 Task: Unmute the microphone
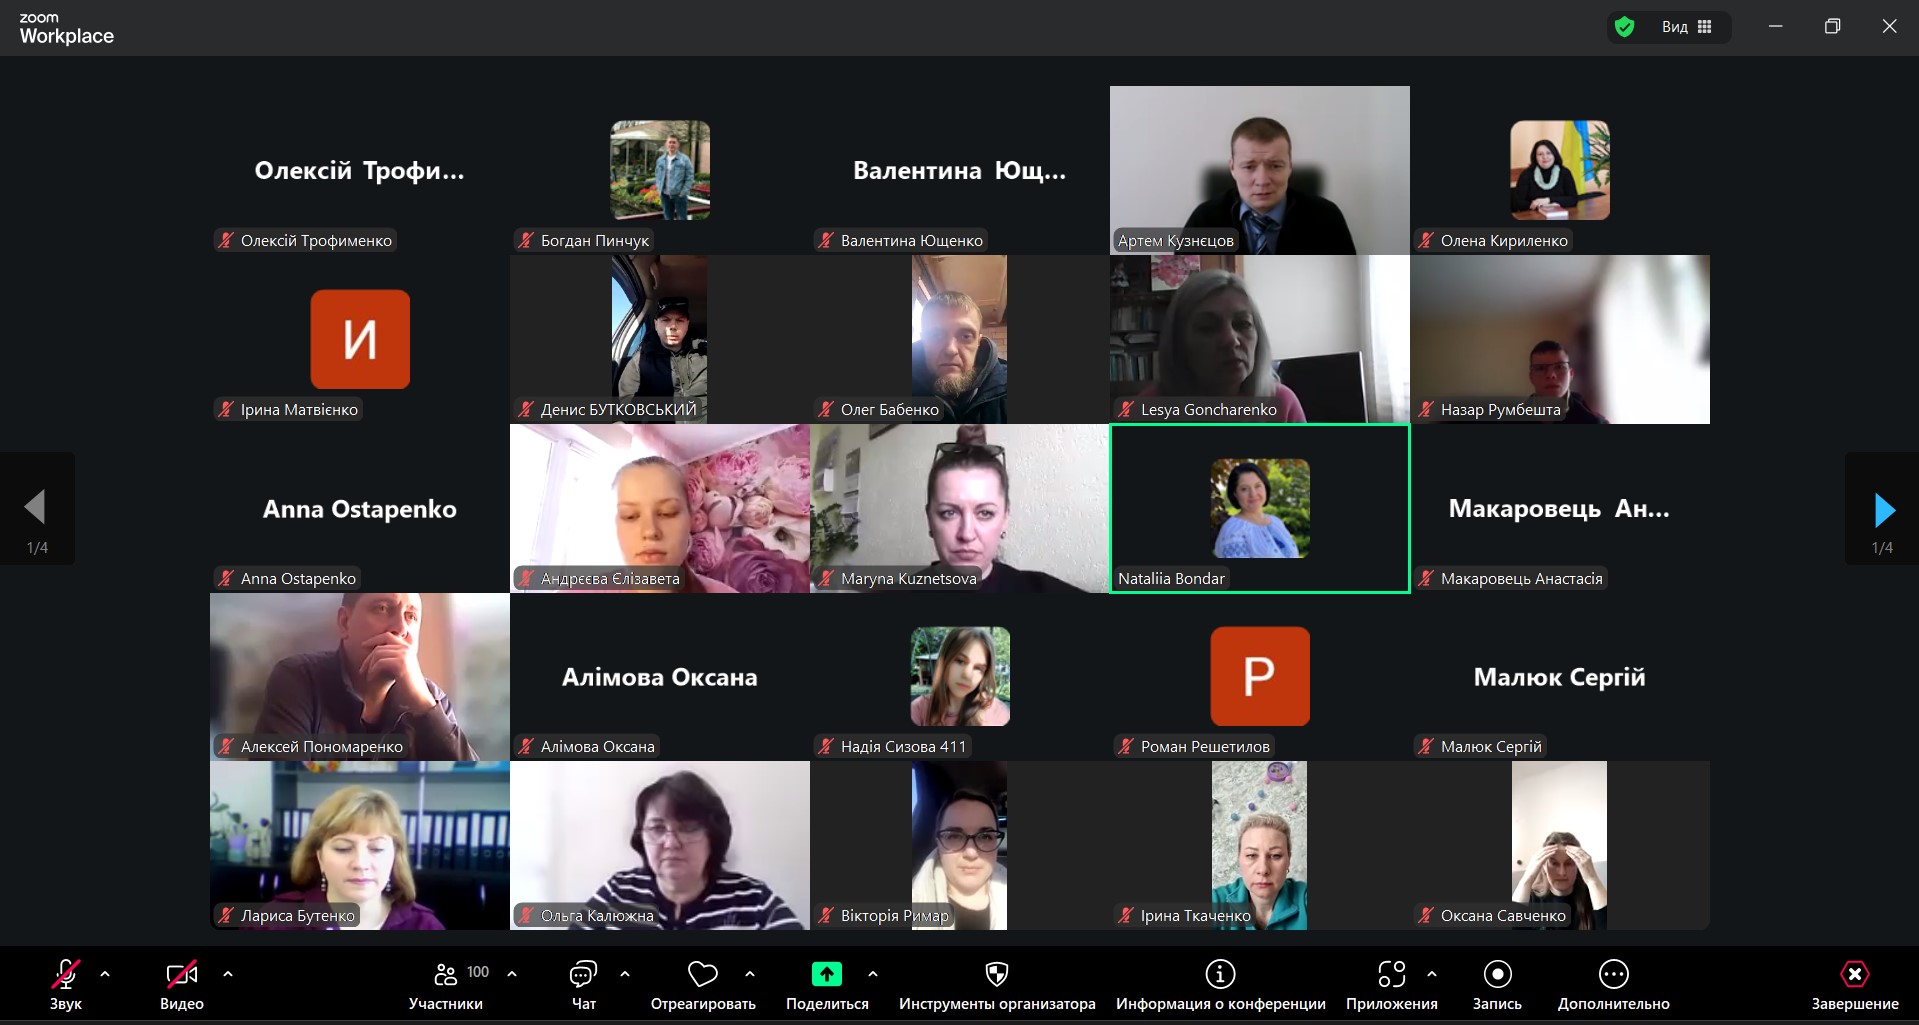pos(66,974)
